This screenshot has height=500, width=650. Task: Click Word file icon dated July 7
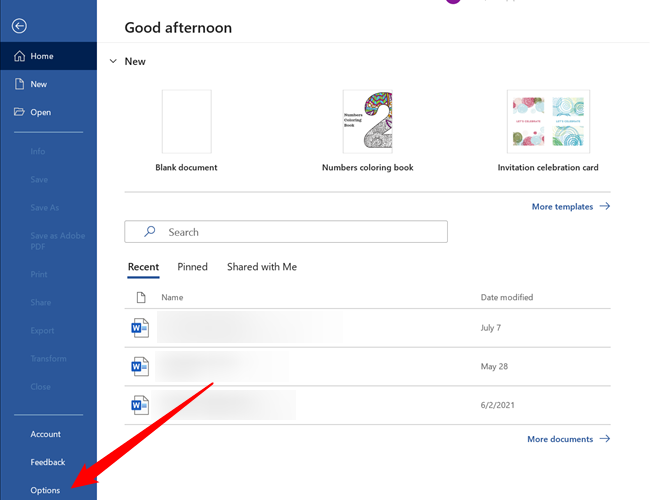point(140,328)
